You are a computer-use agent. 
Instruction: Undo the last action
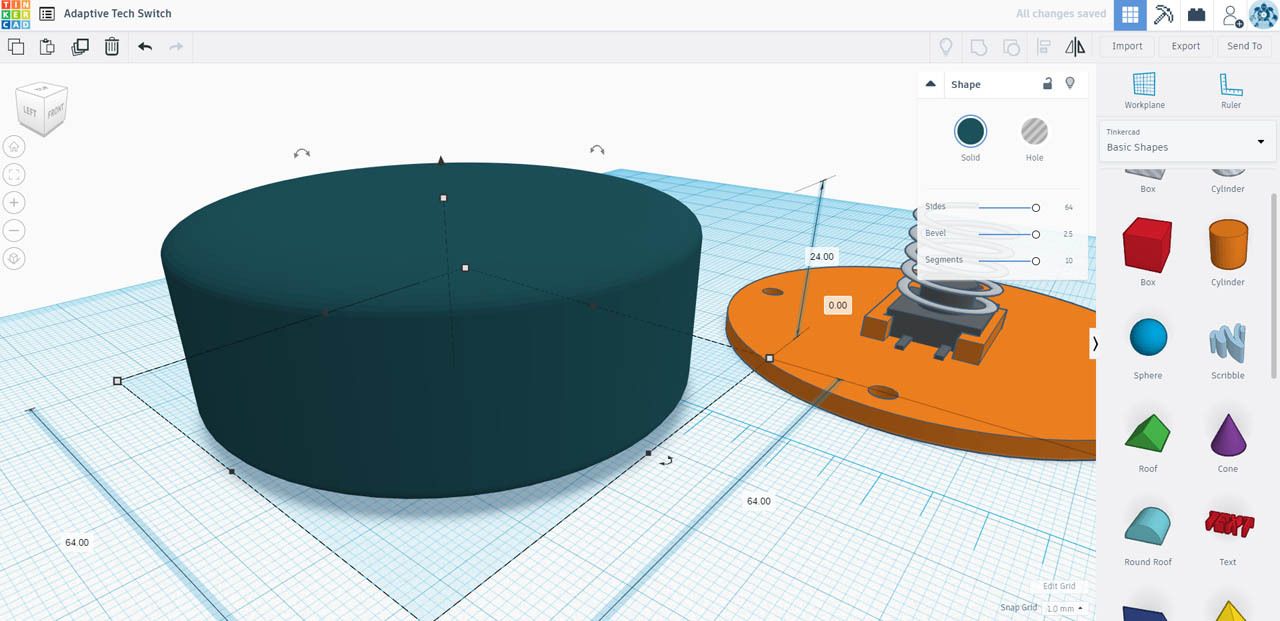143,46
